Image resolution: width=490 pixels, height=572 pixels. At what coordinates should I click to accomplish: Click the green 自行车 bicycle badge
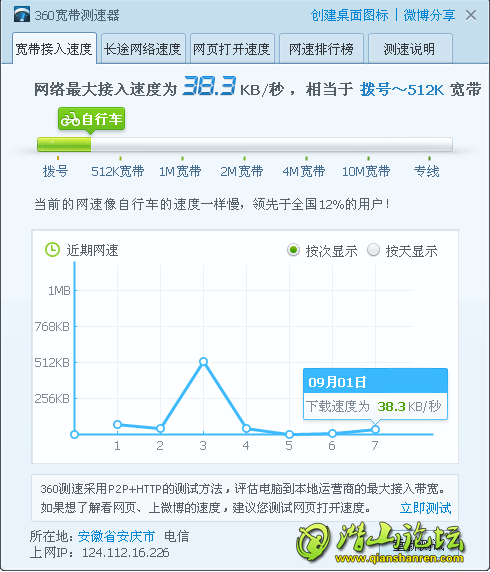click(x=91, y=119)
